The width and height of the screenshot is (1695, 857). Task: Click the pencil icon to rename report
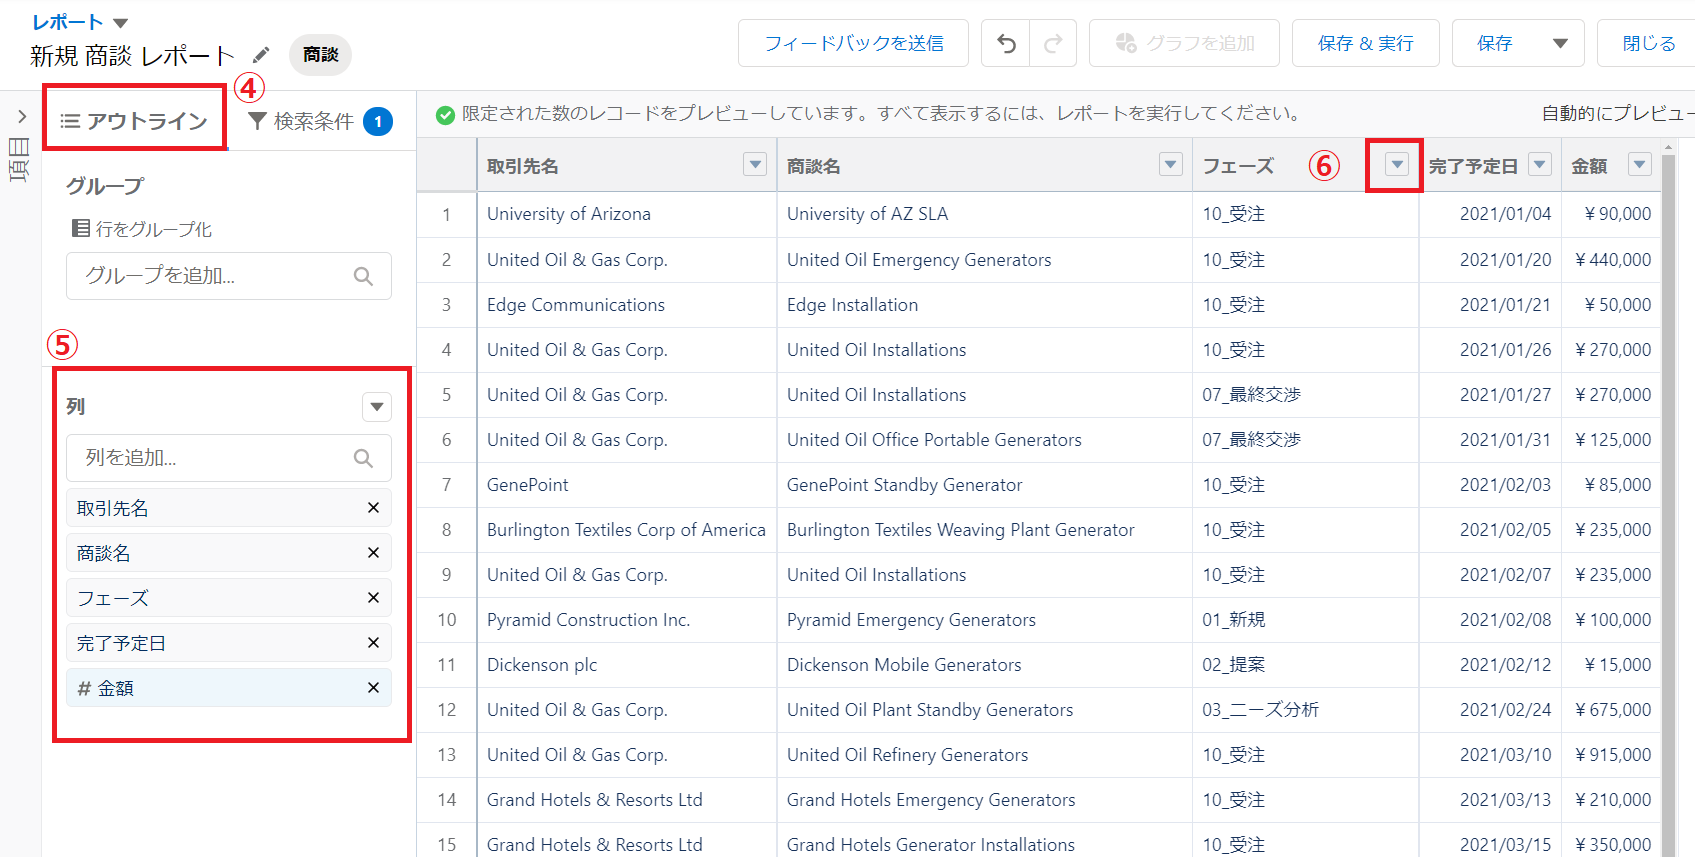(261, 55)
